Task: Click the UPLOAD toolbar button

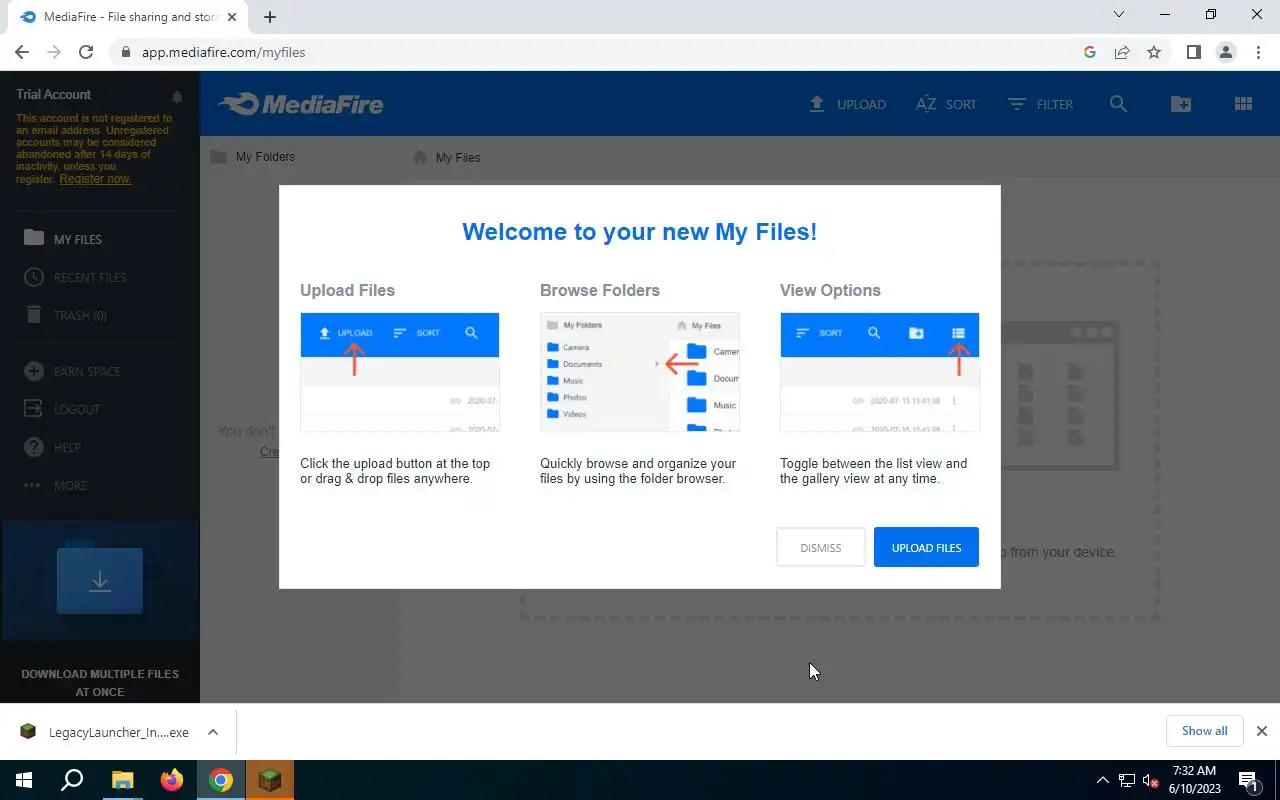Action: pos(847,104)
